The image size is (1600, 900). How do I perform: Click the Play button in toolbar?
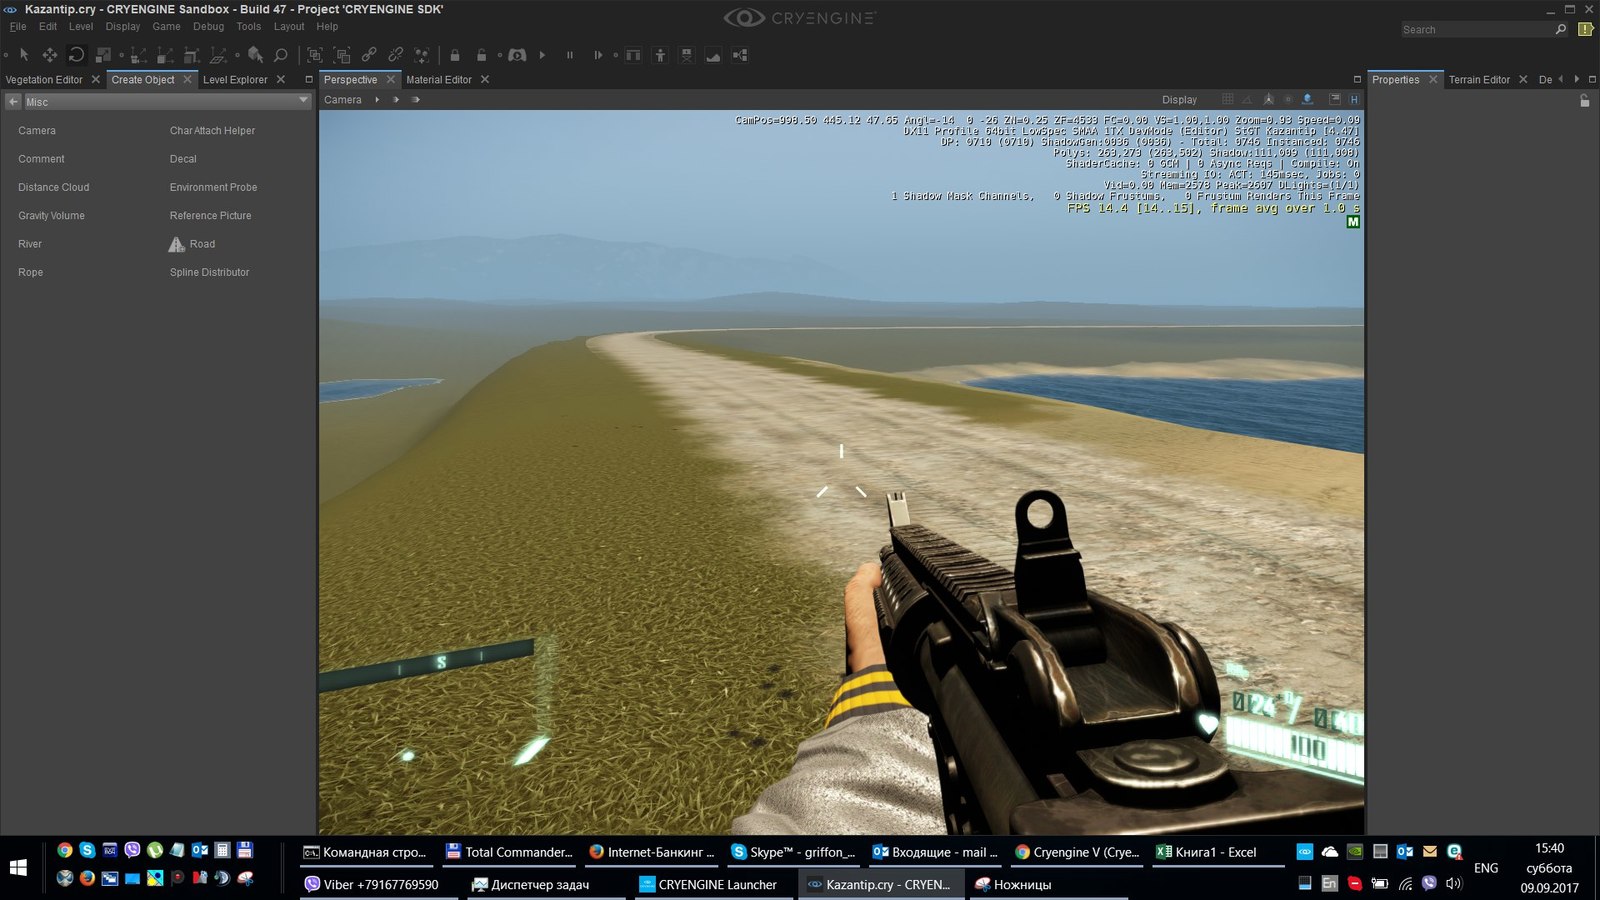[x=542, y=55]
